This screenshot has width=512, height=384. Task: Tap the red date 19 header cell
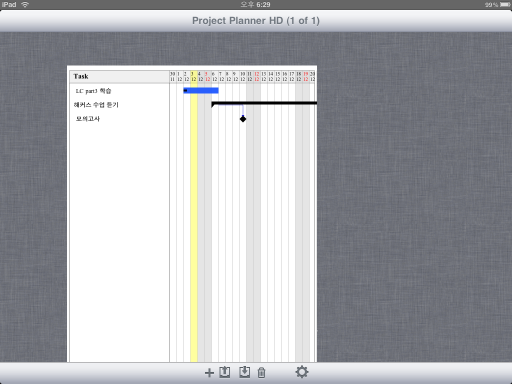coord(306,76)
